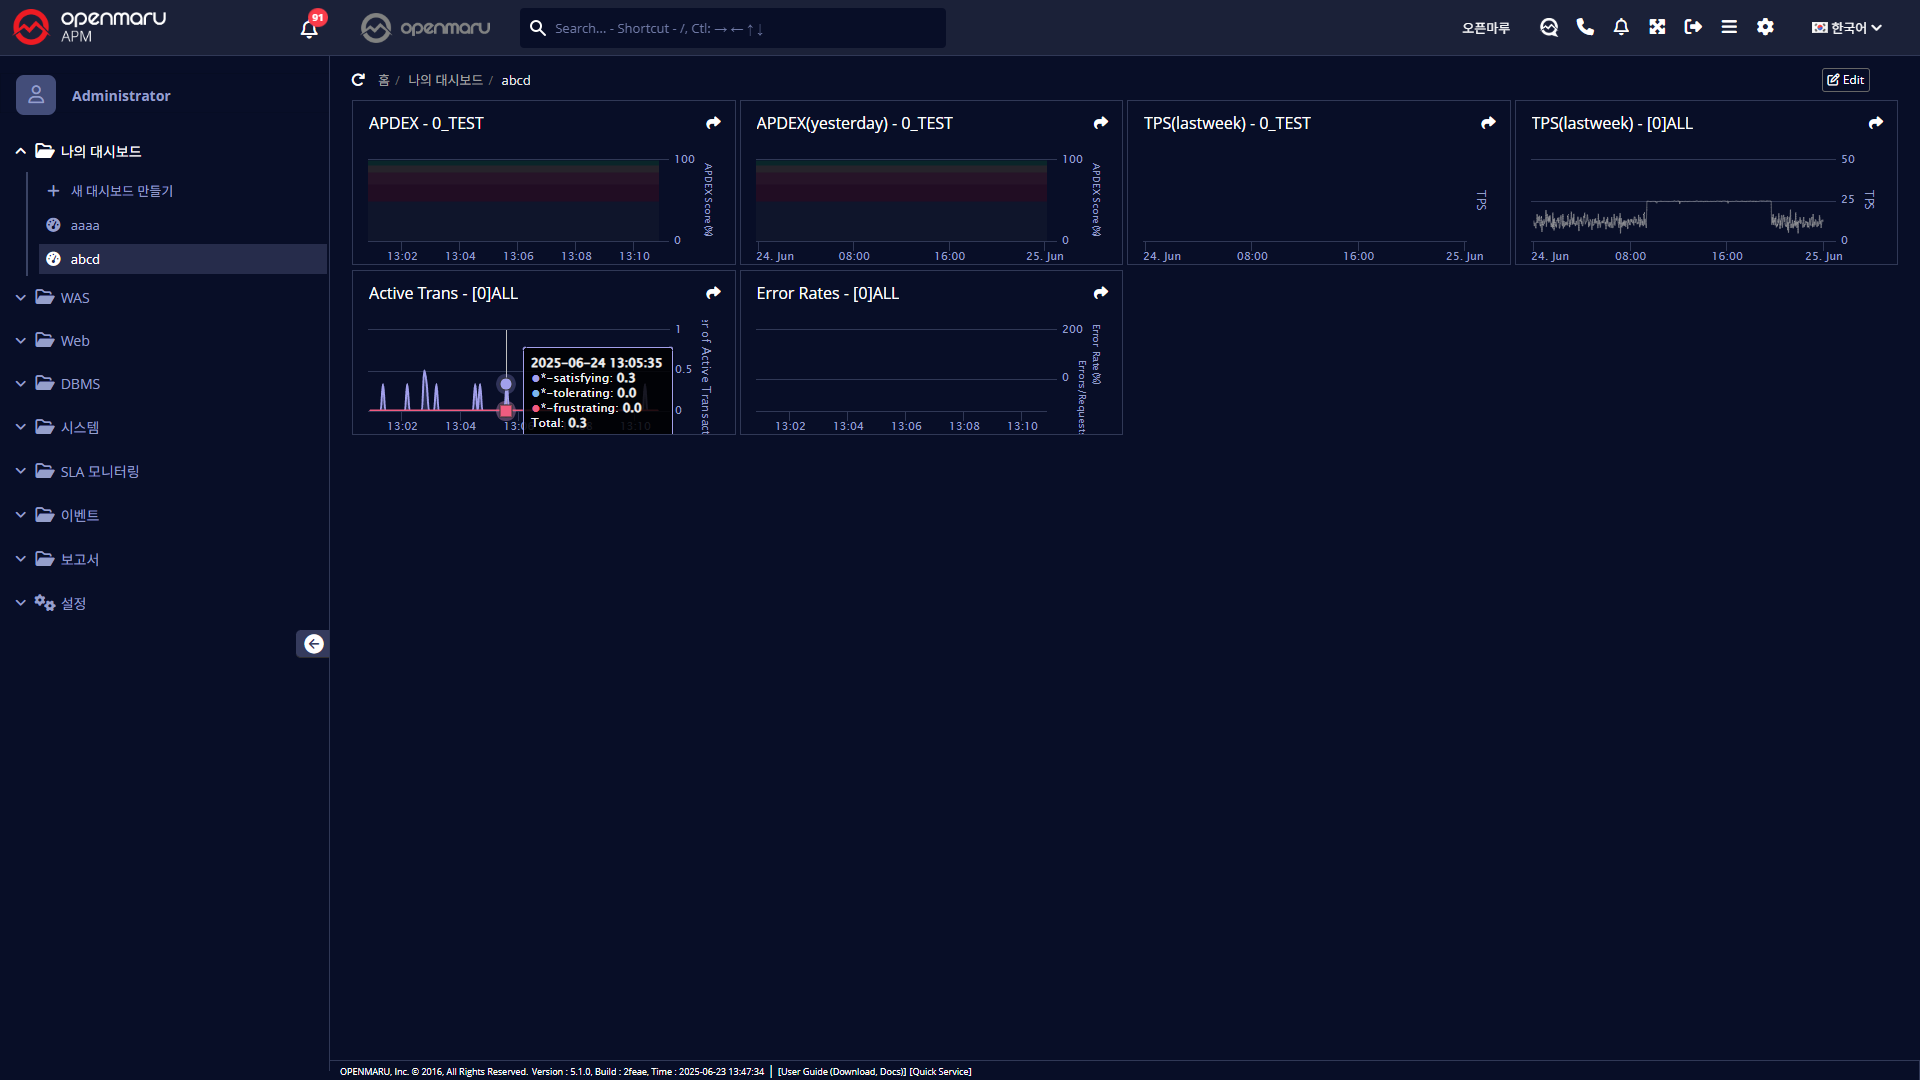Click the Edit dashboard button
Viewport: 1920px width, 1080px height.
click(x=1845, y=80)
